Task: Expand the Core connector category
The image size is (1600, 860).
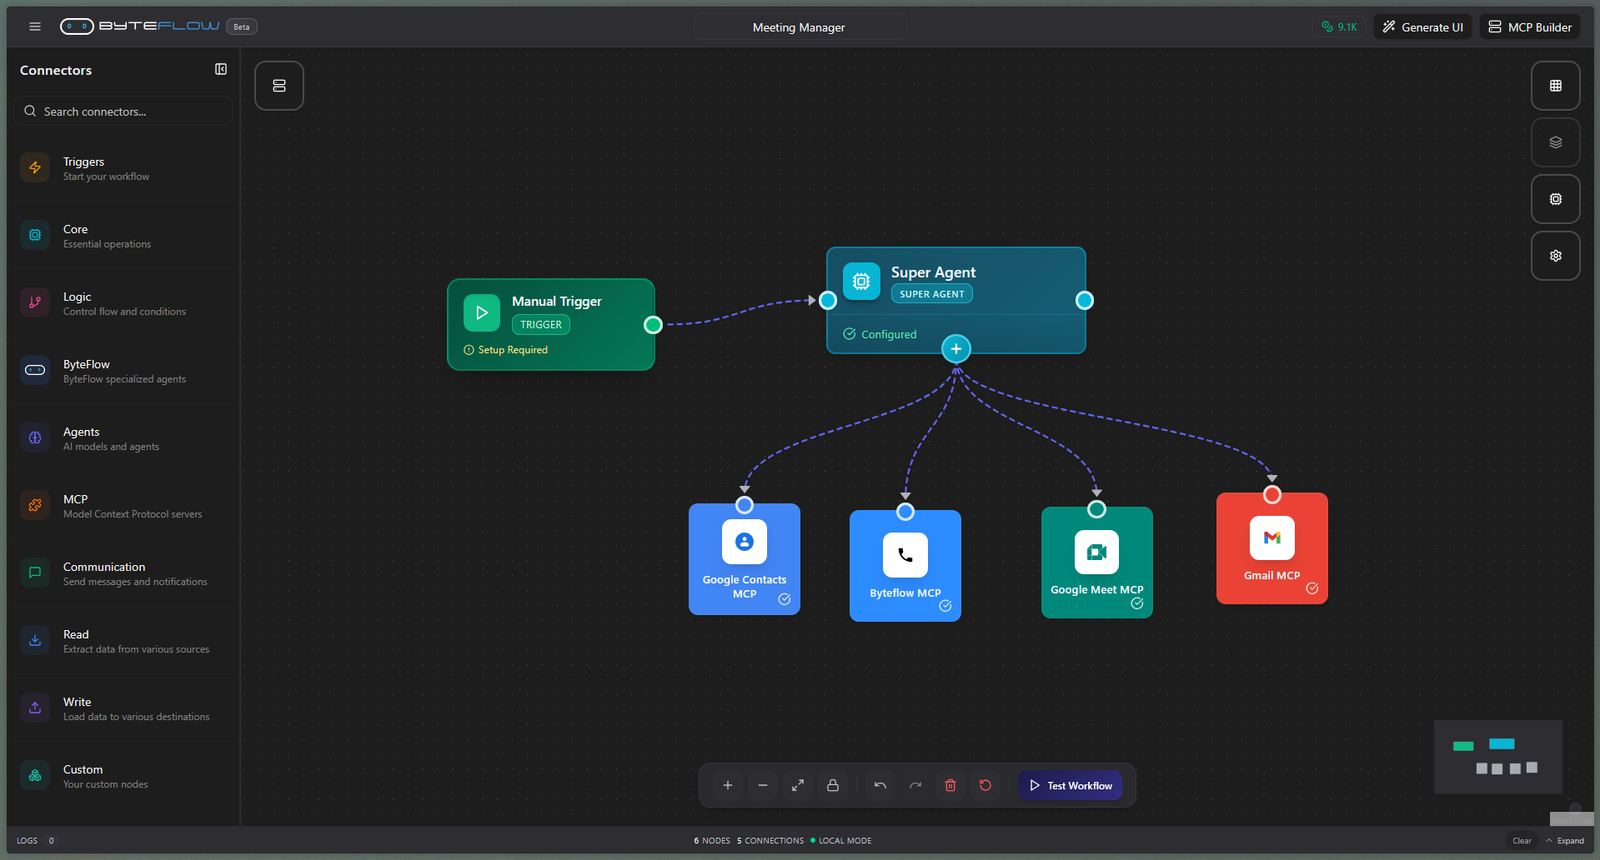Action: pos(123,236)
